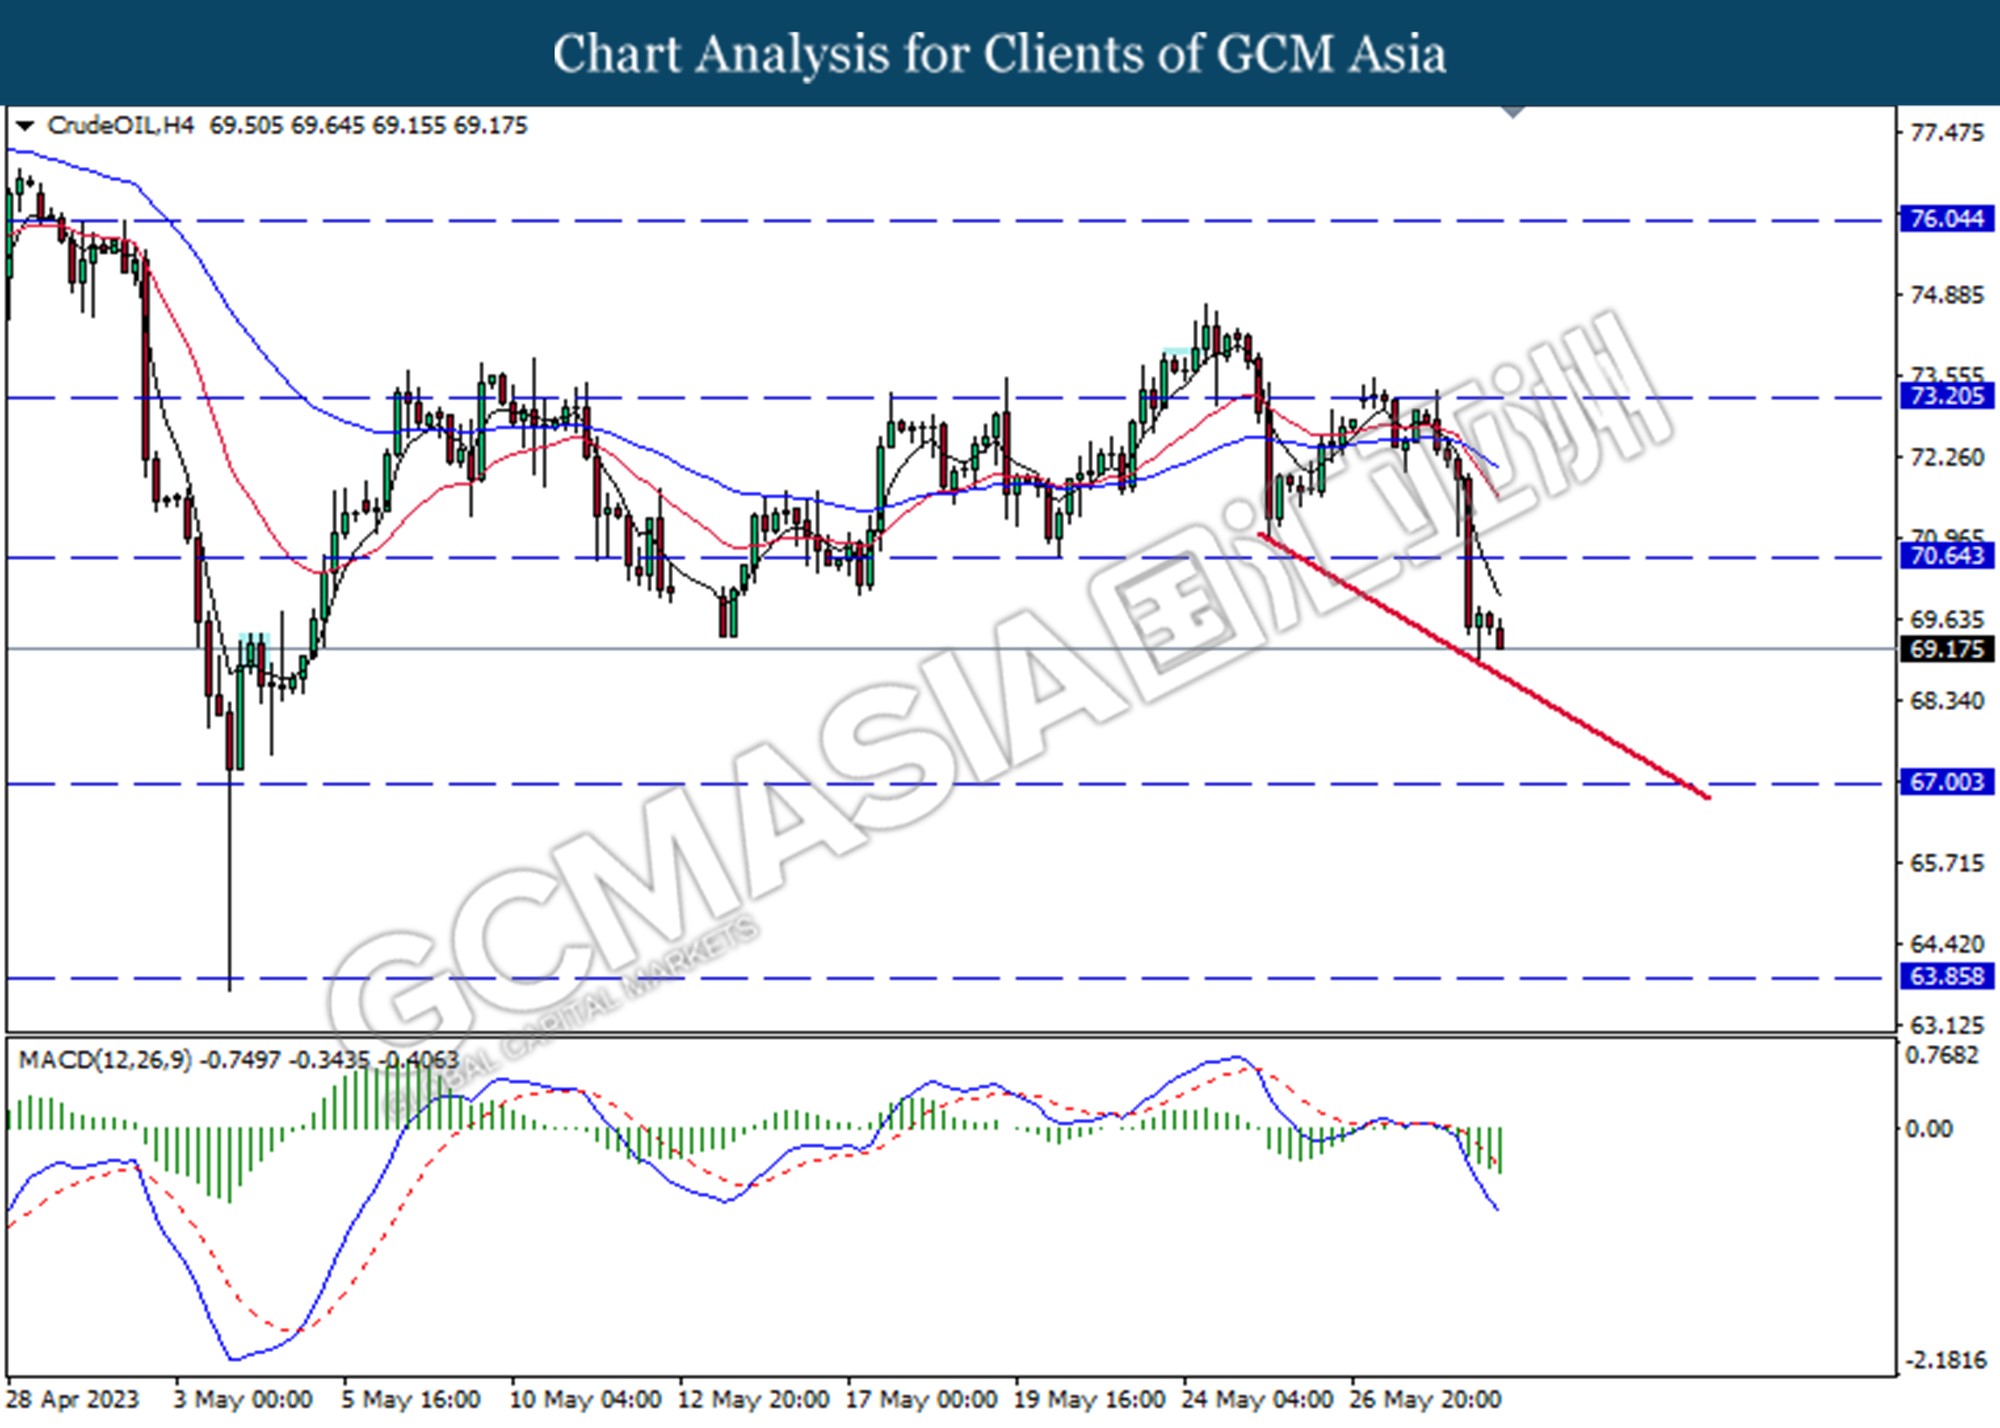Click the 63.125 price axis value
Screen dimensions: 2000x1428
coord(1946,1026)
